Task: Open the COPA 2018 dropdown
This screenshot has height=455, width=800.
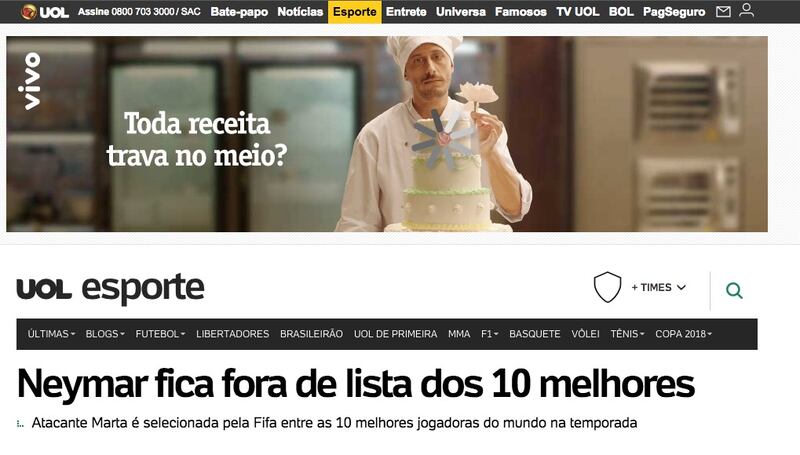Action: pos(683,334)
